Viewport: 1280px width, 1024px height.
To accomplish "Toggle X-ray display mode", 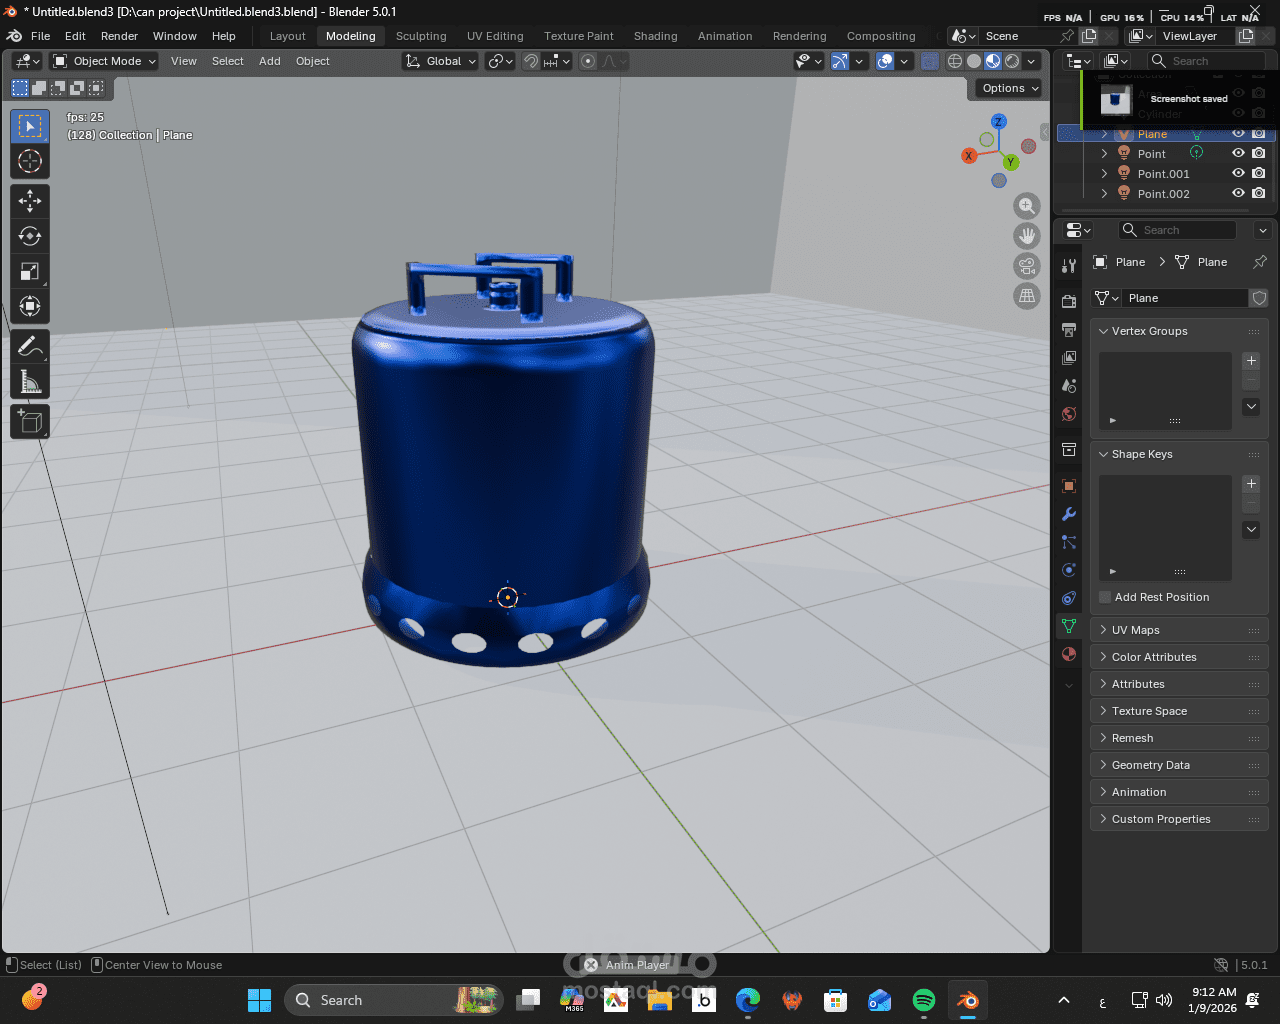I will point(930,61).
